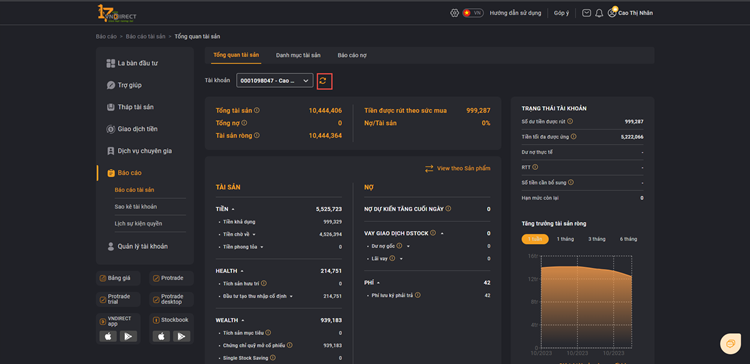Open Lịch sự kiện quyền submenu item
This screenshot has width=750, height=364.
click(x=138, y=223)
